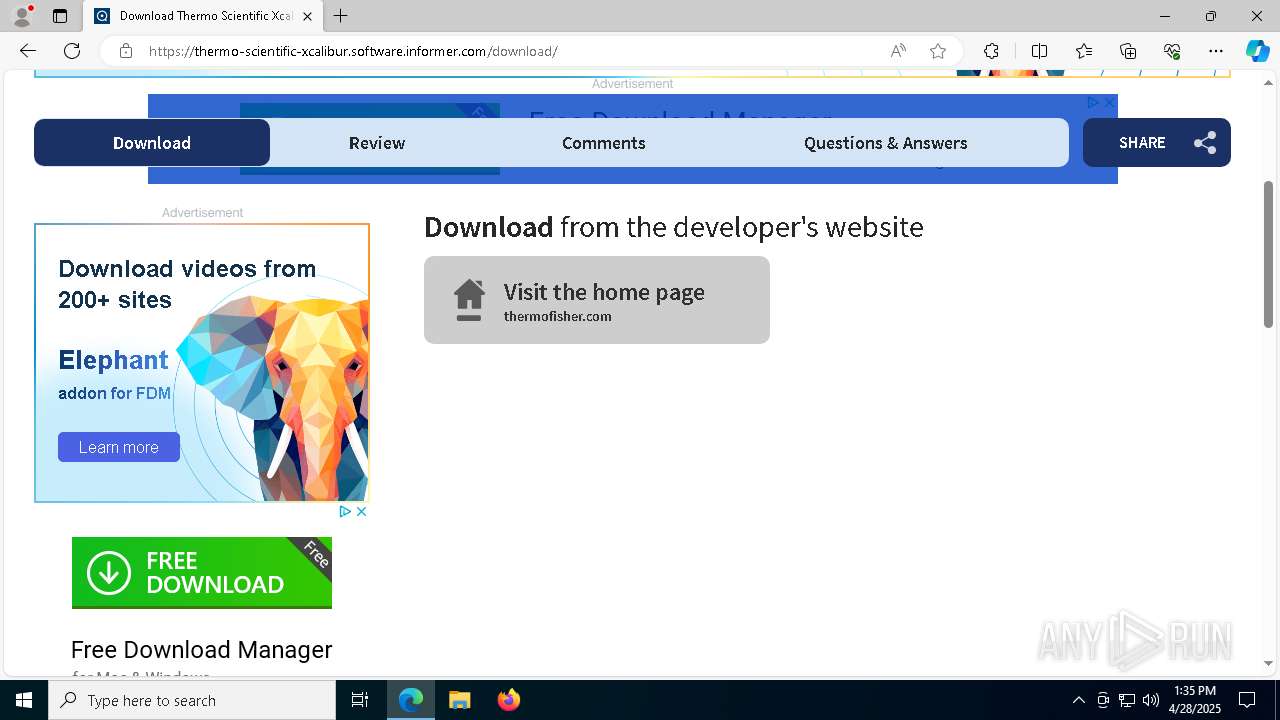Open the notification center icon

click(1247, 700)
